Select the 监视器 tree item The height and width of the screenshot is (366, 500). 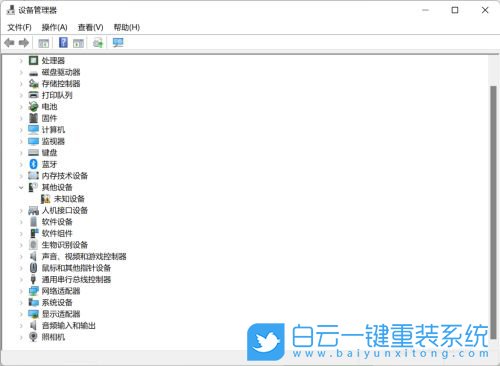(x=53, y=141)
